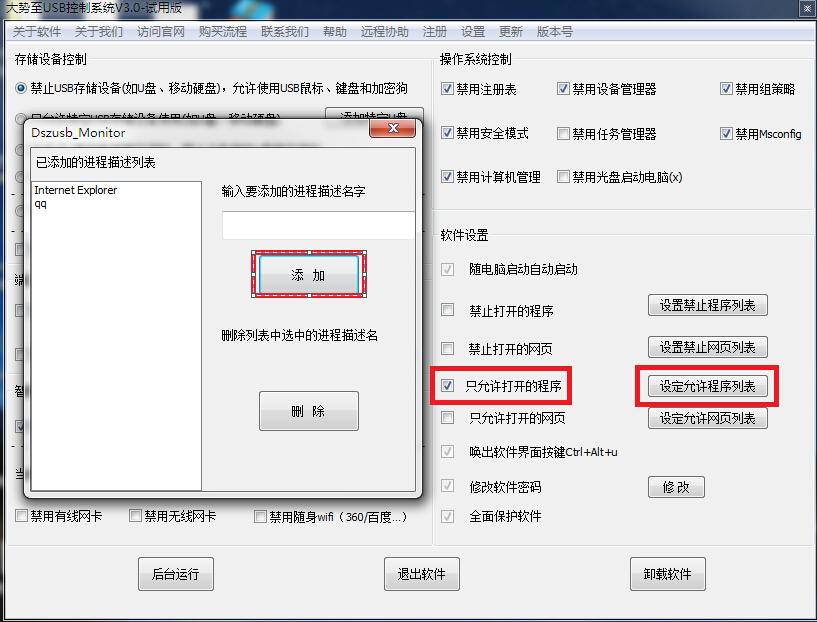Select Internet Explorer in process list
The height and width of the screenshot is (622, 817).
tap(76, 190)
